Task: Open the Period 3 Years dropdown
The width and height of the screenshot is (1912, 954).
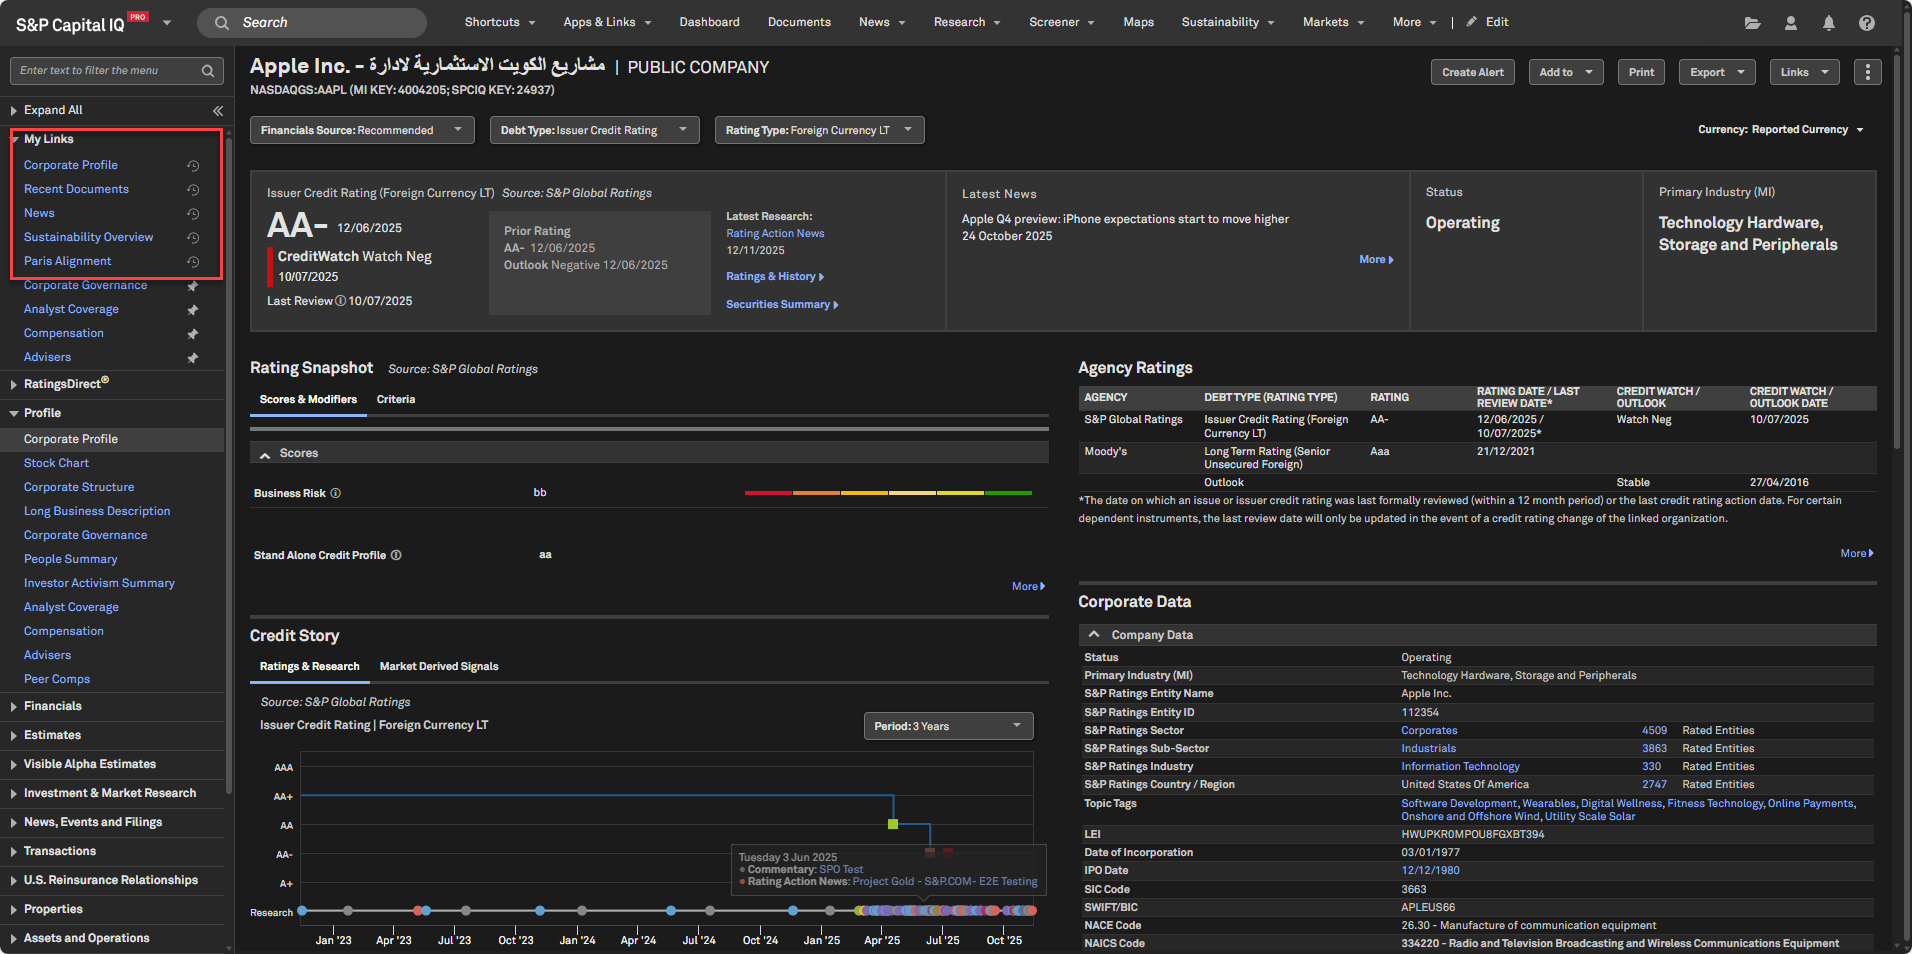Action: click(947, 726)
